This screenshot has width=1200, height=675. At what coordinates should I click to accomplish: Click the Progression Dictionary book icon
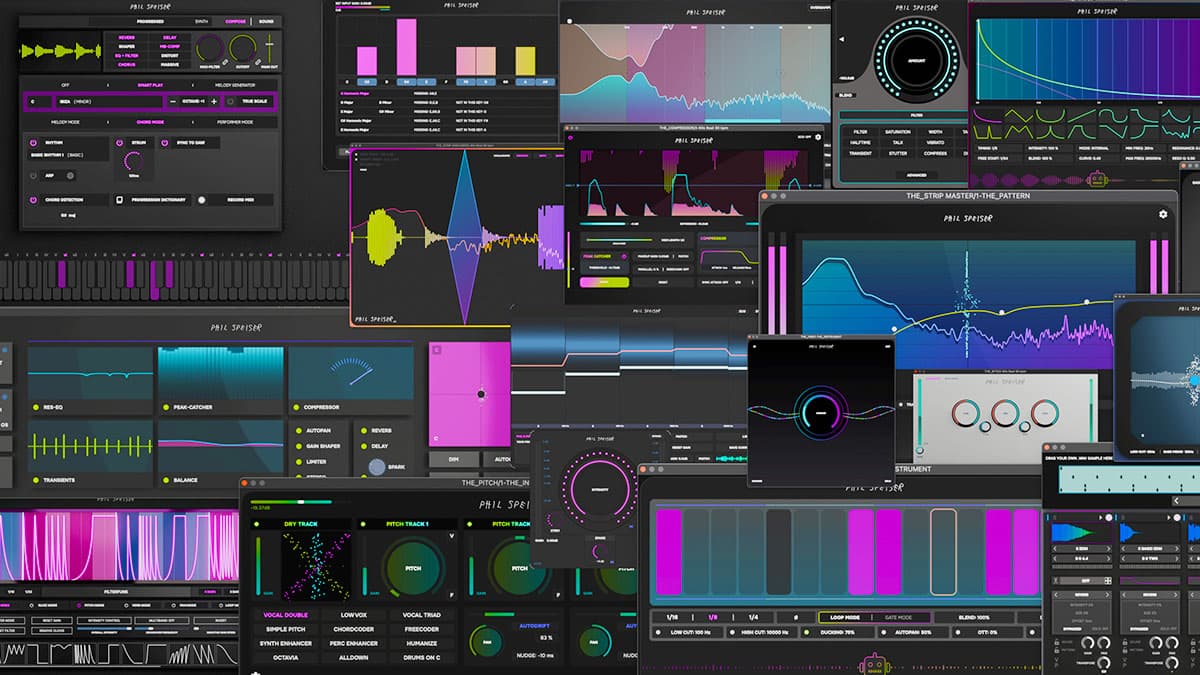click(120, 200)
